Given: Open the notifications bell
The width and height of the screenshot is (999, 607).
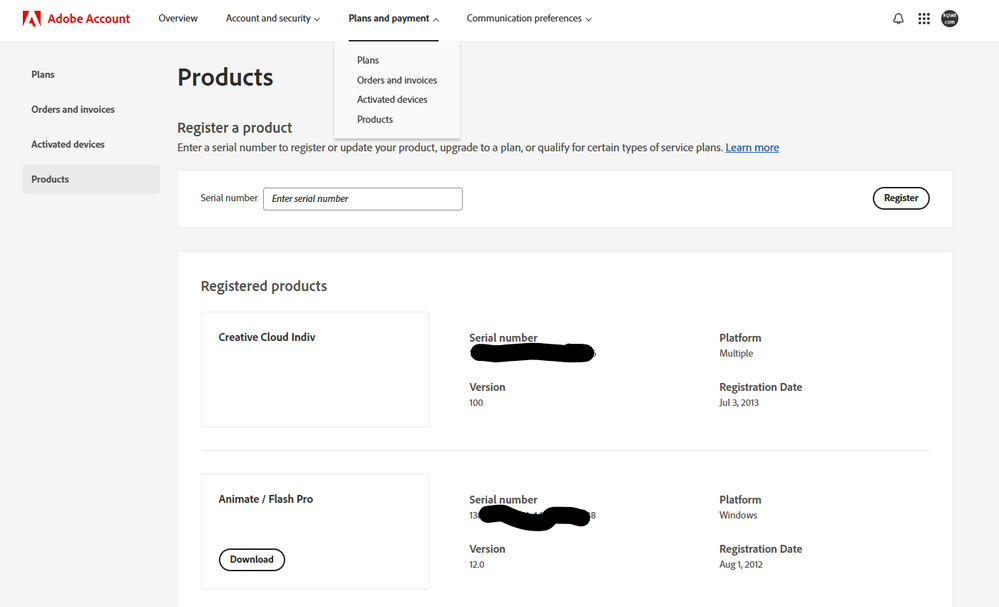Looking at the screenshot, I should [x=898, y=19].
